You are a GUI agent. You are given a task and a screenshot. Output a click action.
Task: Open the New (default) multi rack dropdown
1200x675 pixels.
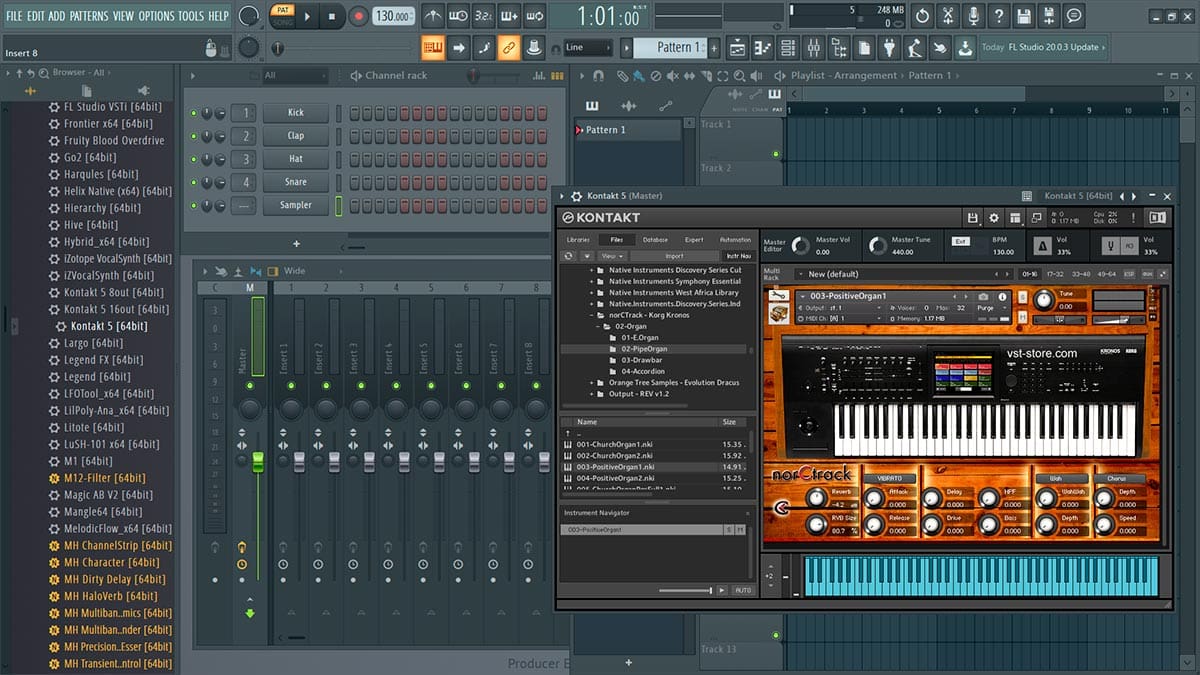point(905,273)
